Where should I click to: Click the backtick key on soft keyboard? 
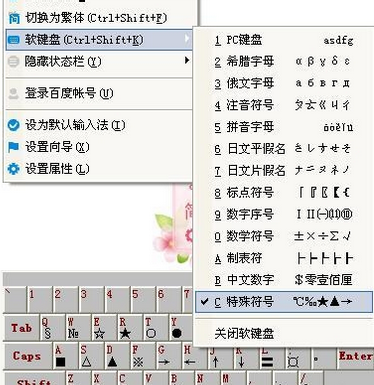(15, 300)
